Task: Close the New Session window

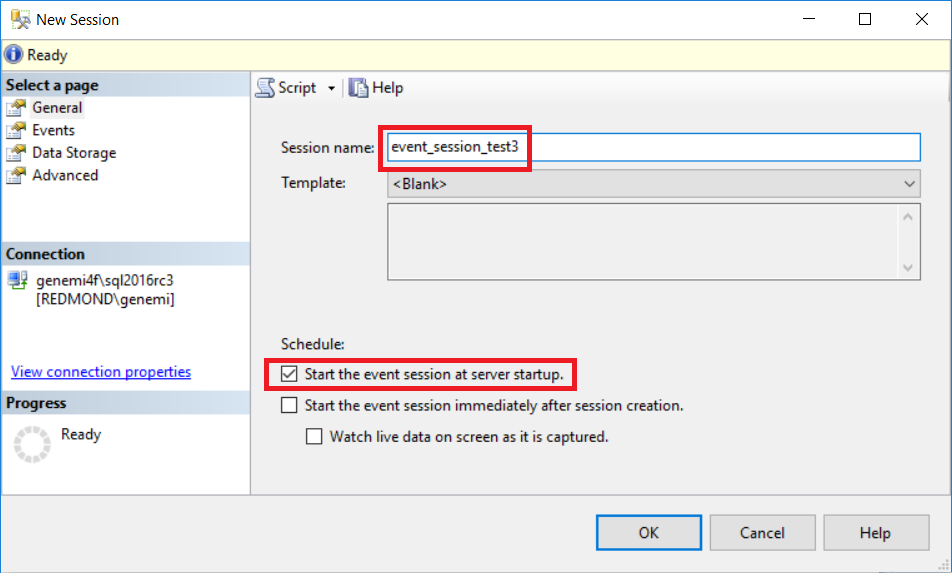Action: click(922, 19)
